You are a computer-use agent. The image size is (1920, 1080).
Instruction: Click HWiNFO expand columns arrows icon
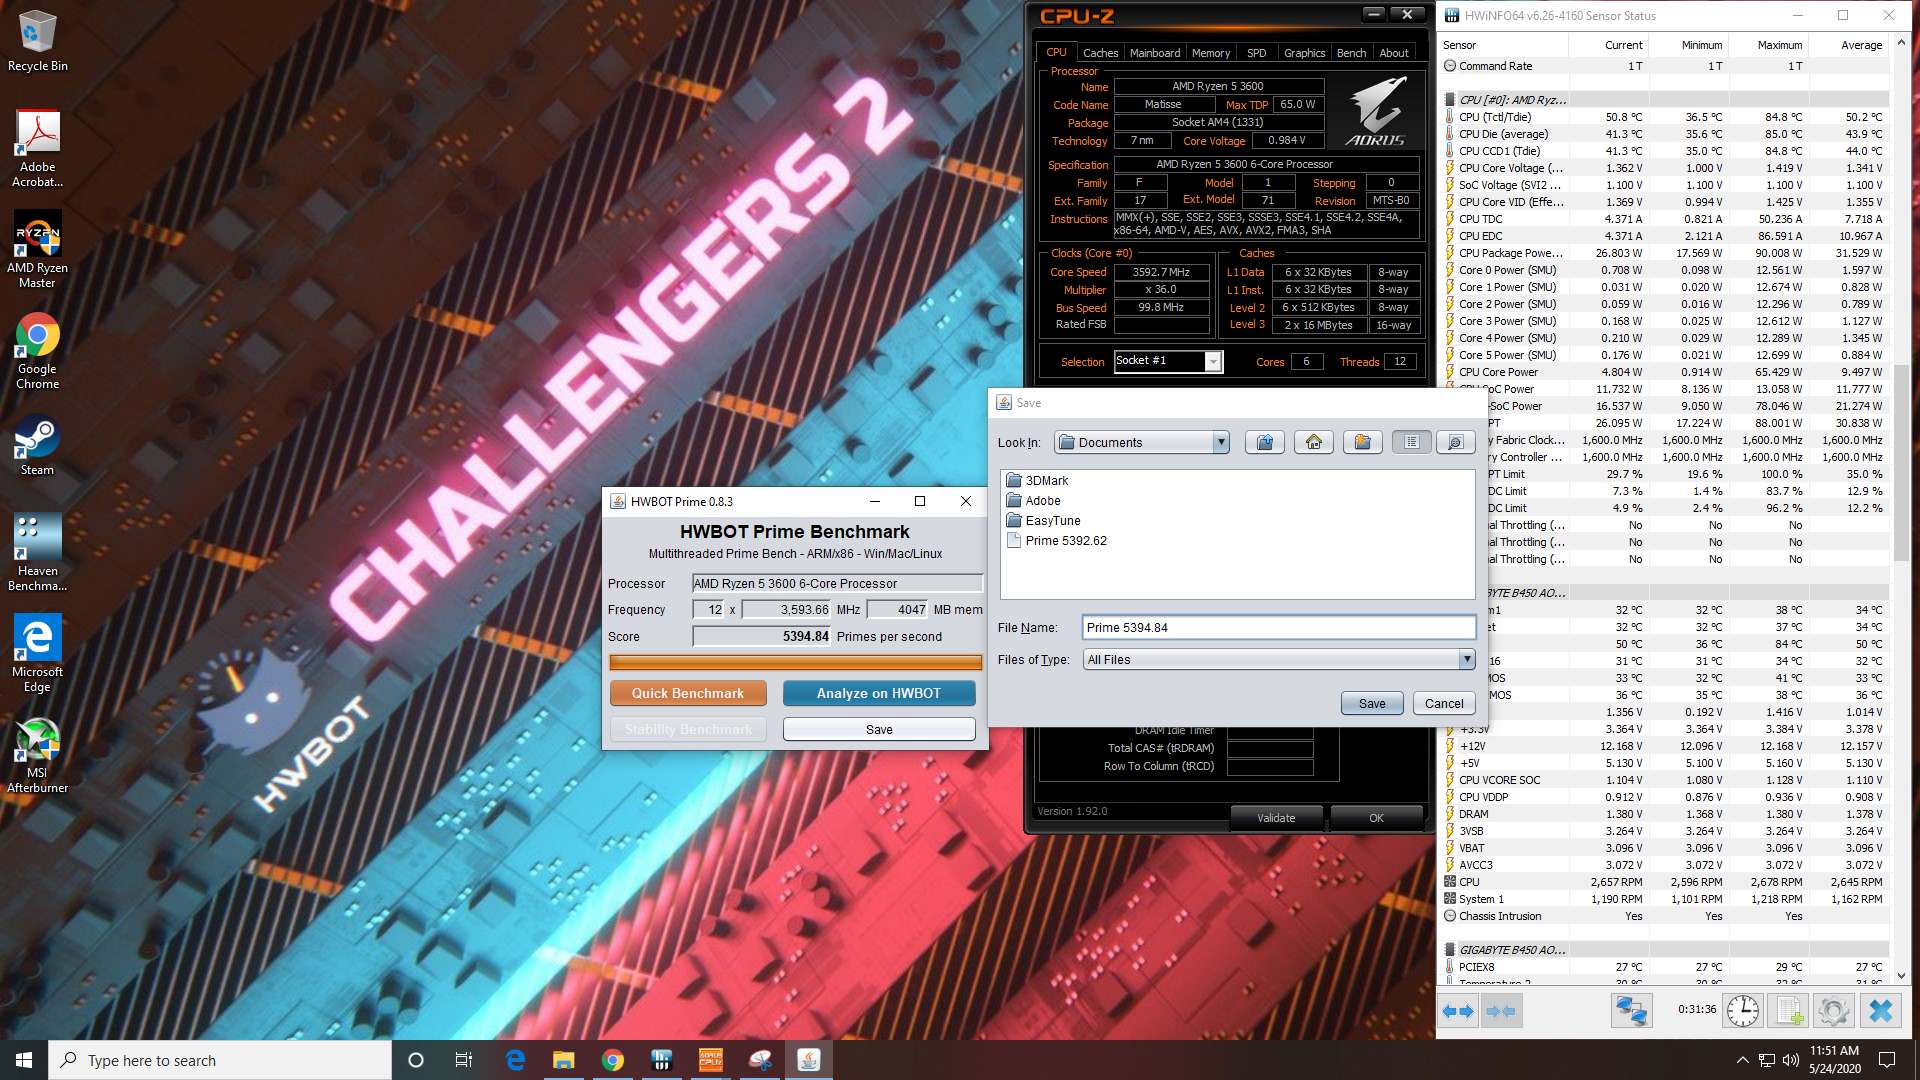(1458, 1011)
